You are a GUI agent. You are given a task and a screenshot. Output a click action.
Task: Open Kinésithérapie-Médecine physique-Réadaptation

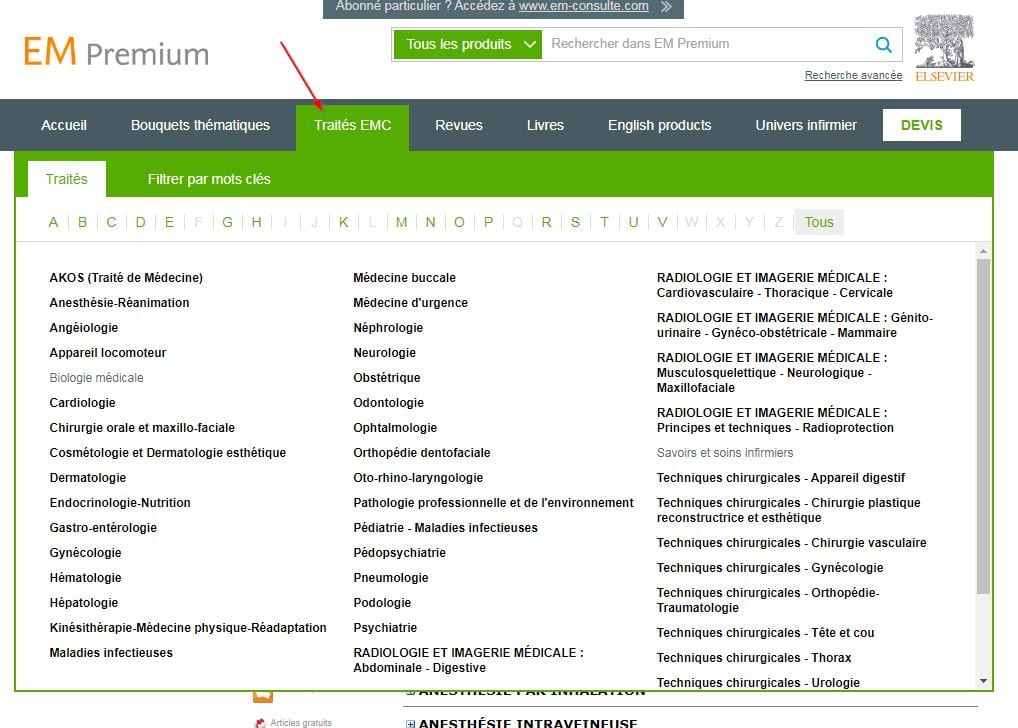[188, 628]
